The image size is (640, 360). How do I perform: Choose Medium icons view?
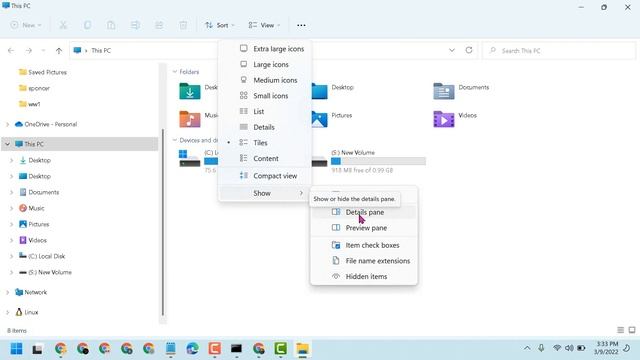[265, 80]
